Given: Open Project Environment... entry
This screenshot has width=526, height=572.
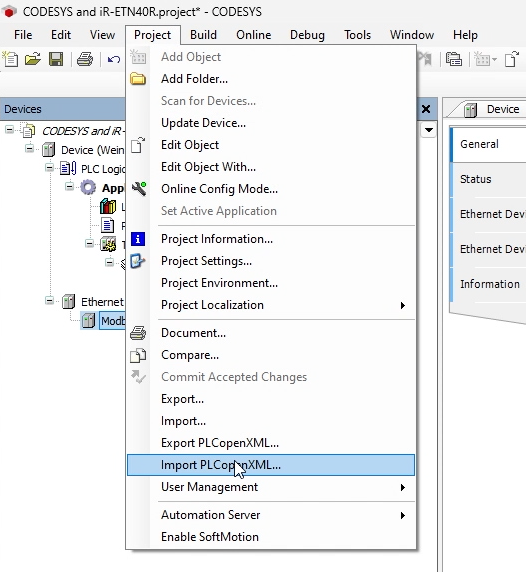Looking at the screenshot, I should coord(271,283).
